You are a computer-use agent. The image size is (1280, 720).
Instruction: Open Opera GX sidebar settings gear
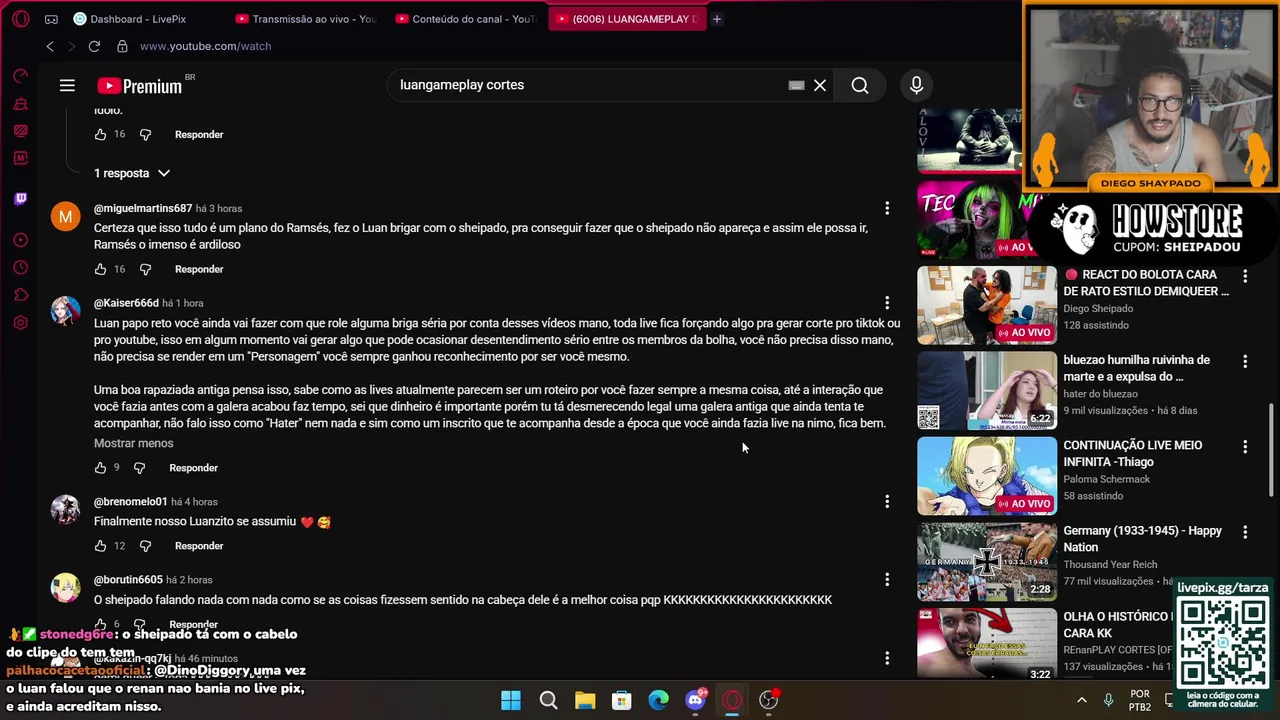20,322
